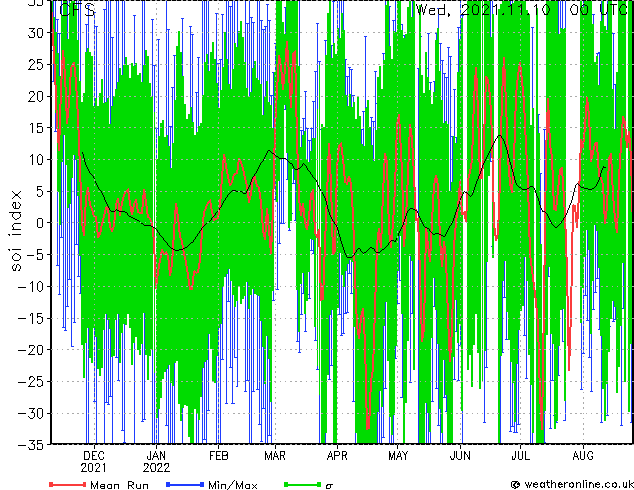Click the 'APR' x-axis label
Viewport: 634px width, 490px height.
337,456
